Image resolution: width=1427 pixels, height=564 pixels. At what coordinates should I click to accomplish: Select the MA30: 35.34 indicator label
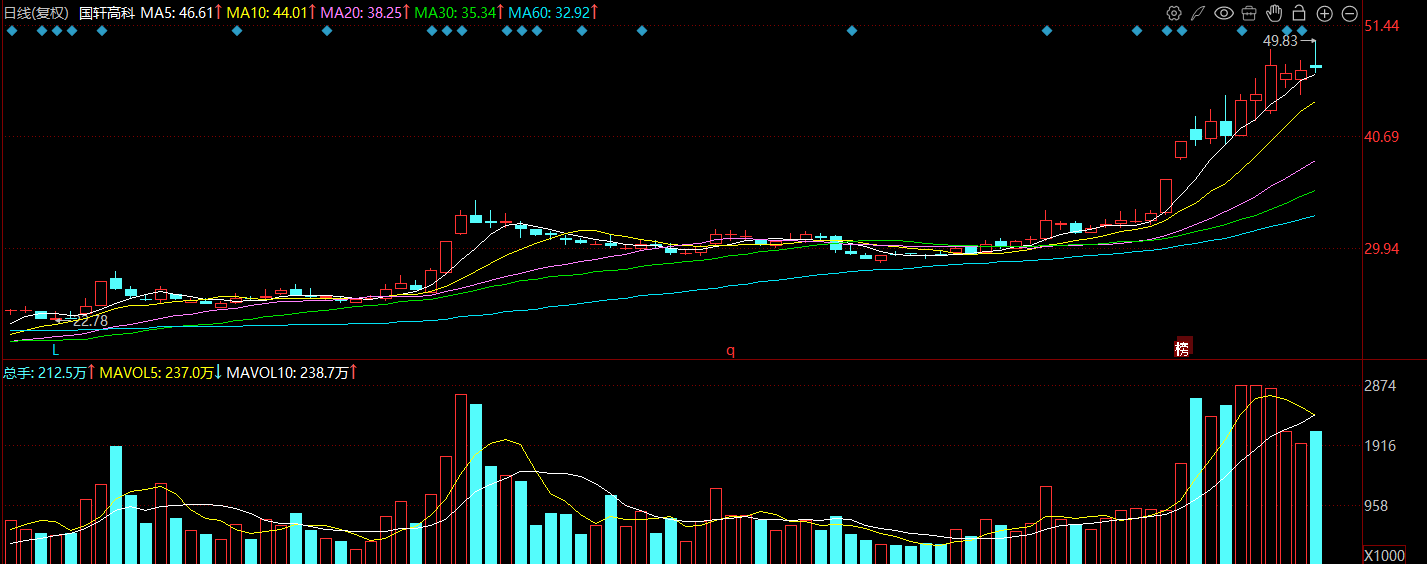(x=456, y=13)
